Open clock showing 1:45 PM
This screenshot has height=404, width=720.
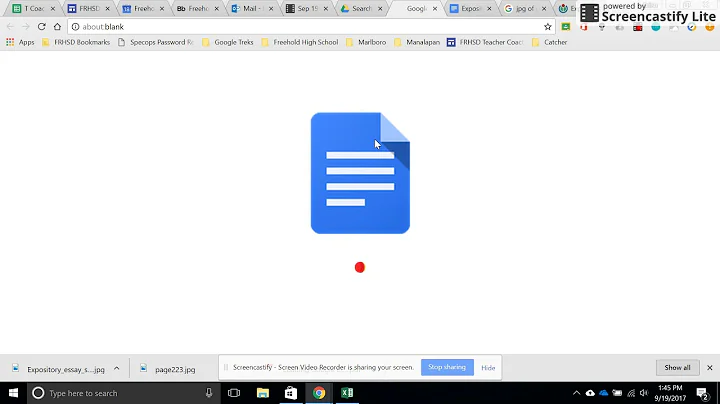click(670, 393)
